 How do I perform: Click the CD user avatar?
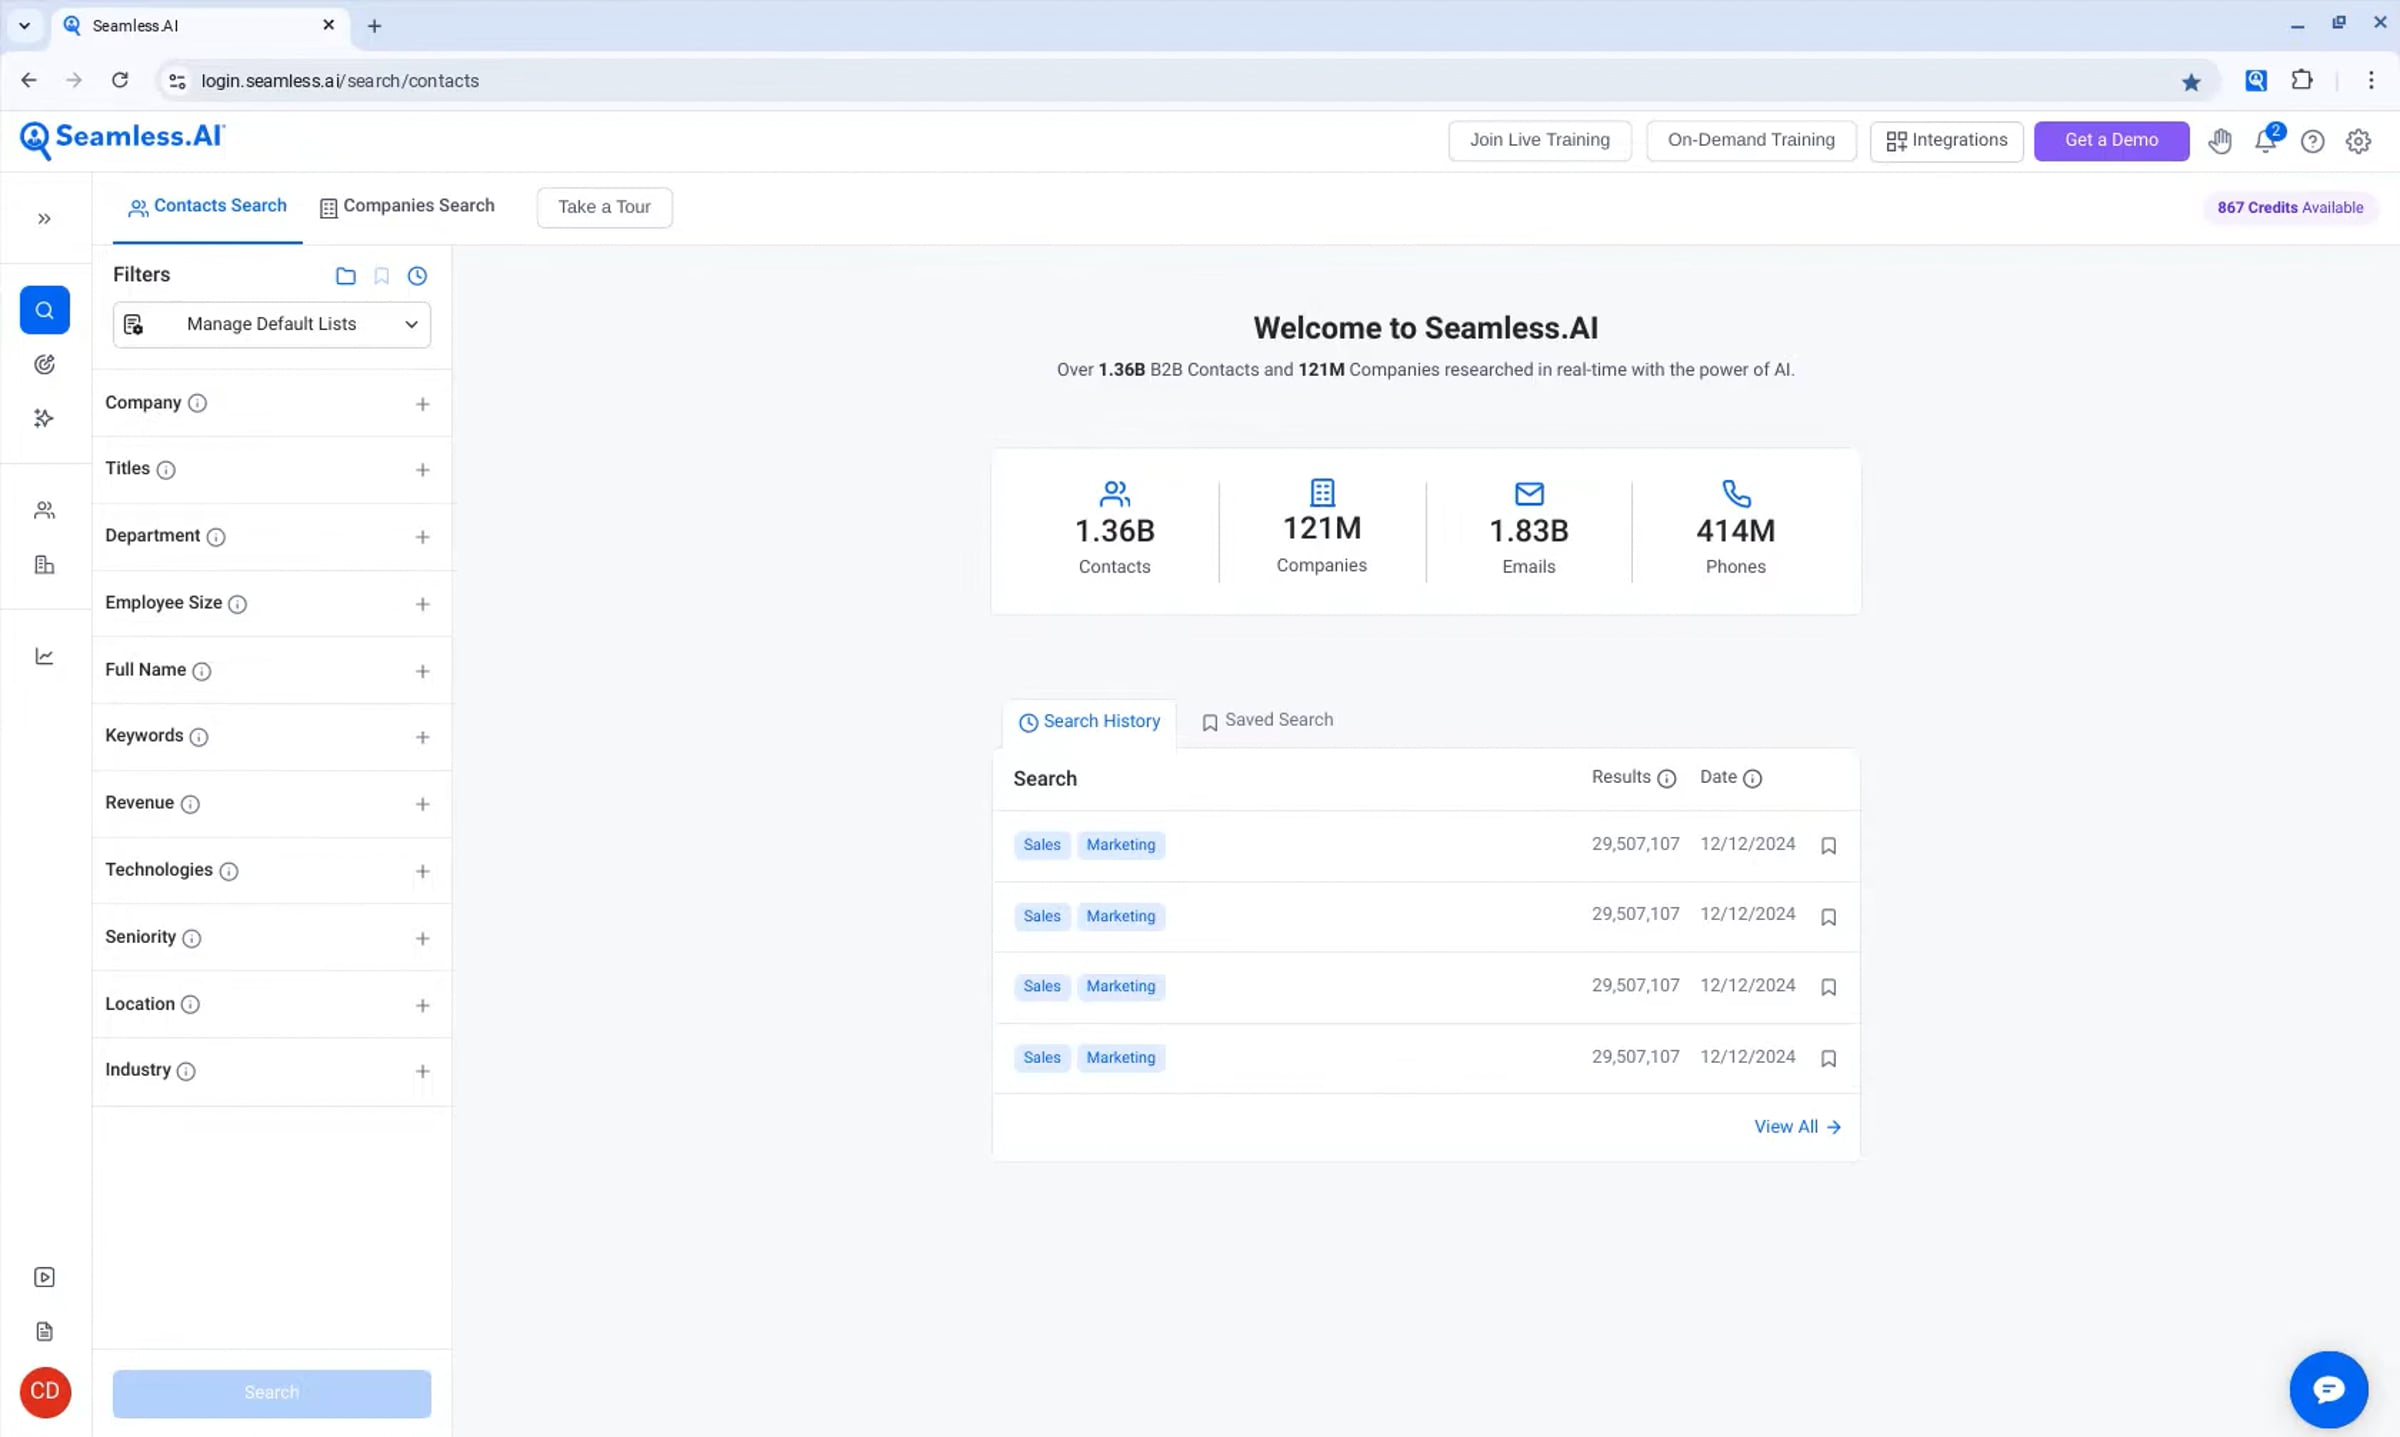click(x=45, y=1391)
